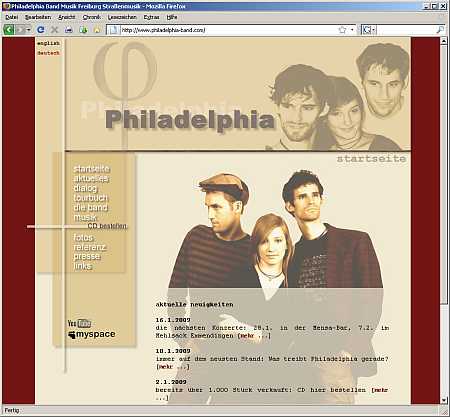Open mehr link under 10.1.2009 news
The height and width of the screenshot is (417, 450).
(x=173, y=367)
